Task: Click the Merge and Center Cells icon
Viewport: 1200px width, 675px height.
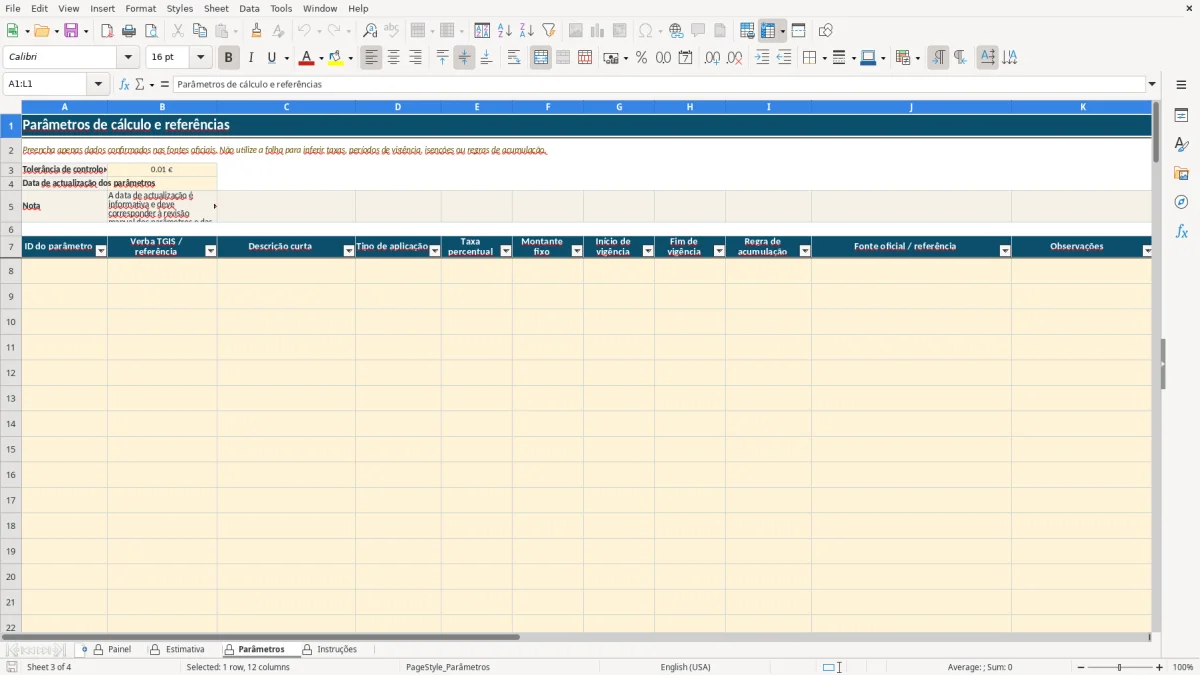Action: click(x=541, y=58)
